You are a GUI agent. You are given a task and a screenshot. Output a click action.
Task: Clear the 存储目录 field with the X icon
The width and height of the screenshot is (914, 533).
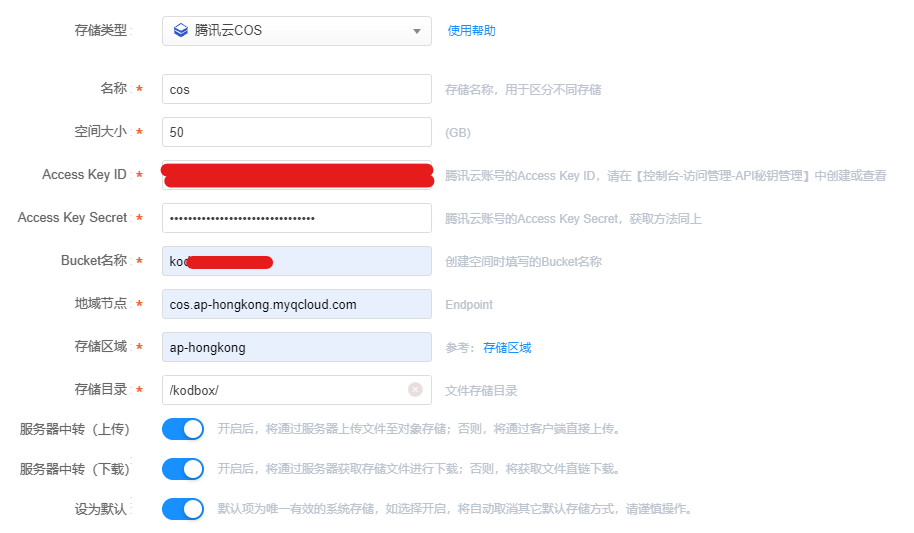pos(415,390)
